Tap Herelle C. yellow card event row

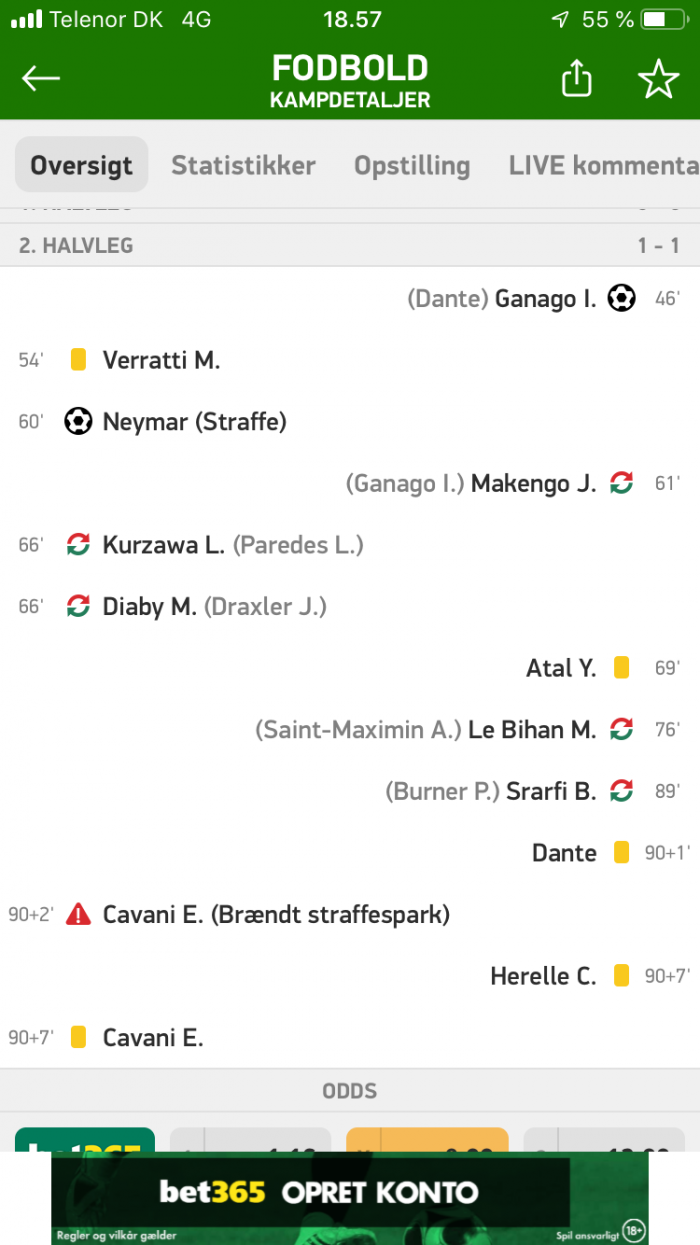(350, 976)
